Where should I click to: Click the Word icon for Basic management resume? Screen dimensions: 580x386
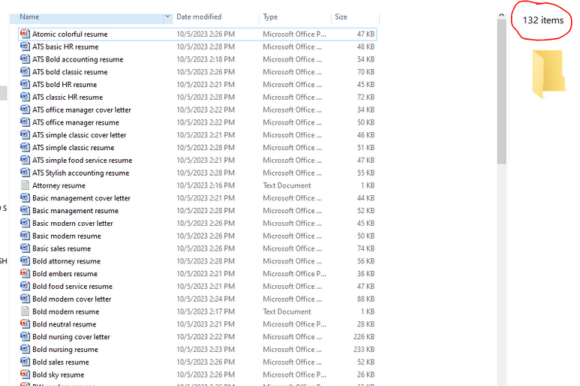click(25, 210)
